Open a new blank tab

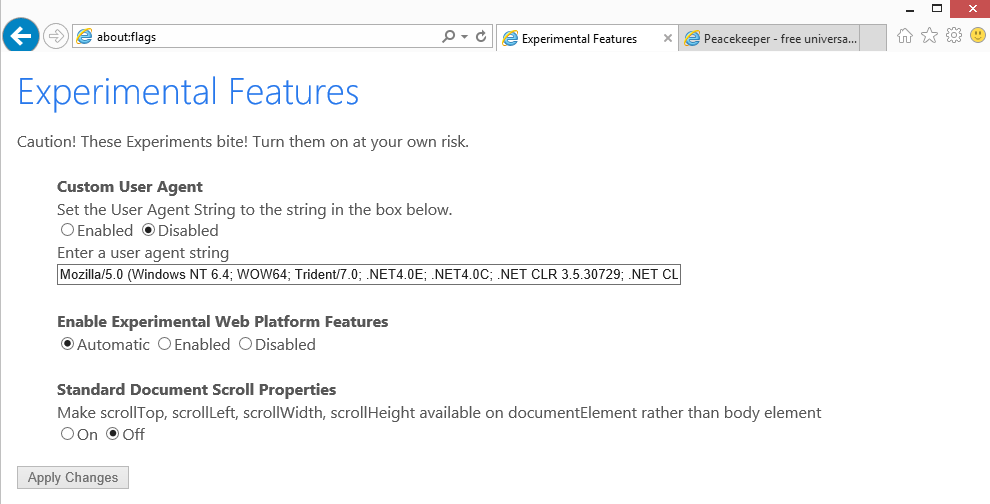(874, 39)
